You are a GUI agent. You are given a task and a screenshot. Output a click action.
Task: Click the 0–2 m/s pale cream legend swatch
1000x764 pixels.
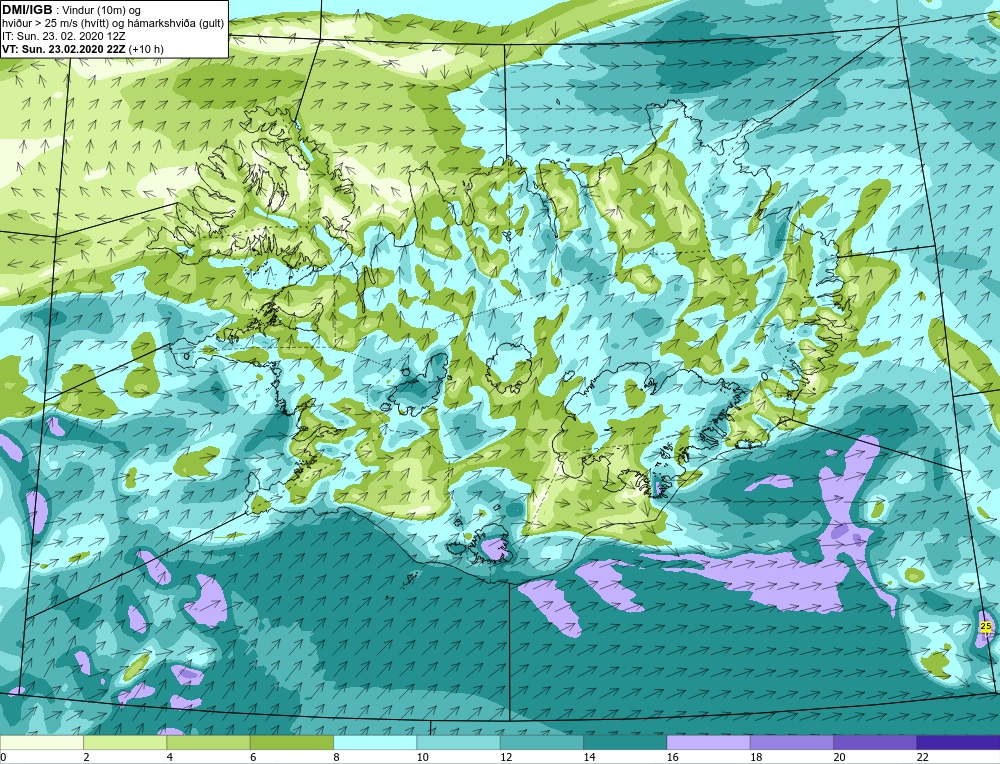point(41,742)
